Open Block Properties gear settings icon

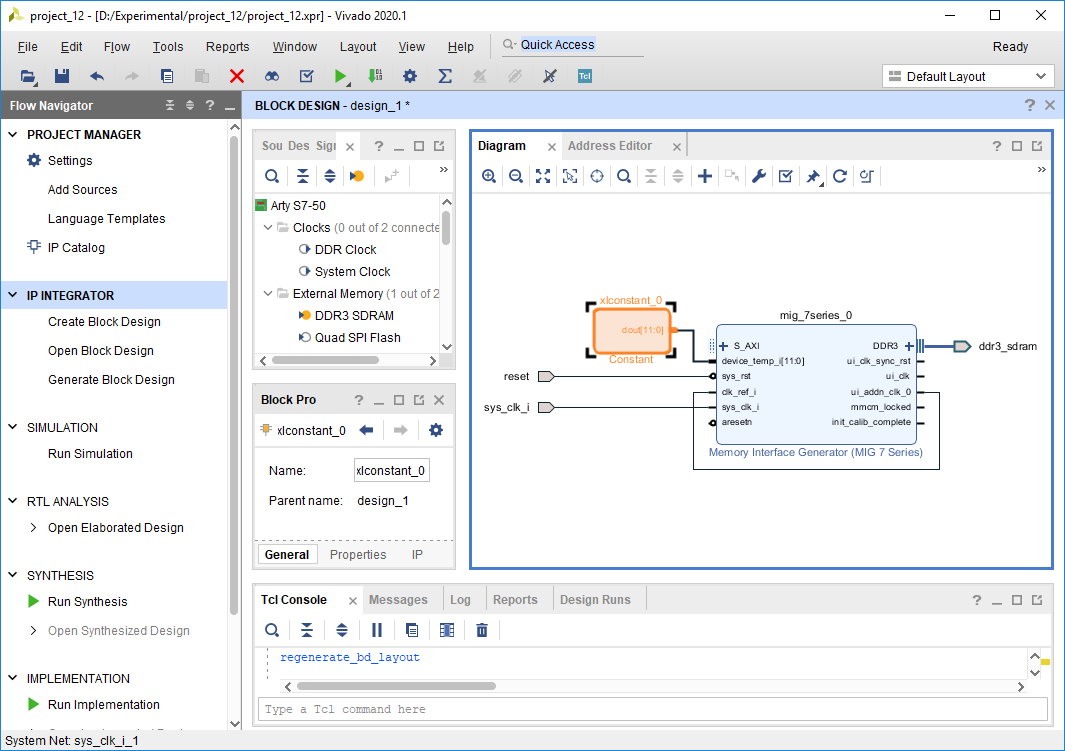(436, 430)
